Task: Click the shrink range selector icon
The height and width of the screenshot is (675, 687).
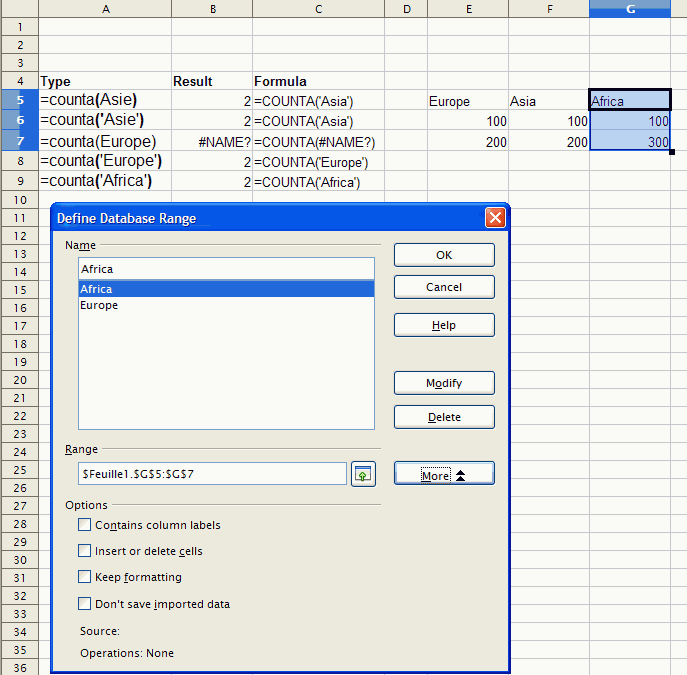Action: (x=363, y=474)
